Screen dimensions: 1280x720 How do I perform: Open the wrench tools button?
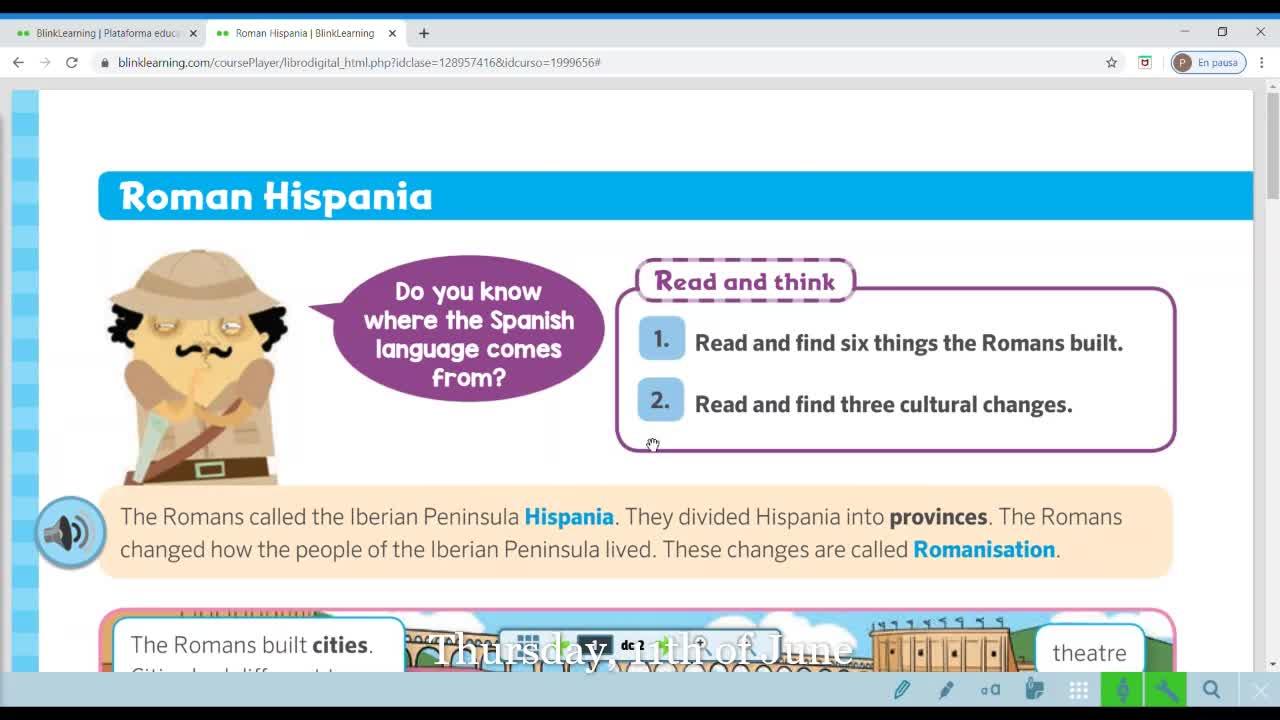(x=1165, y=689)
